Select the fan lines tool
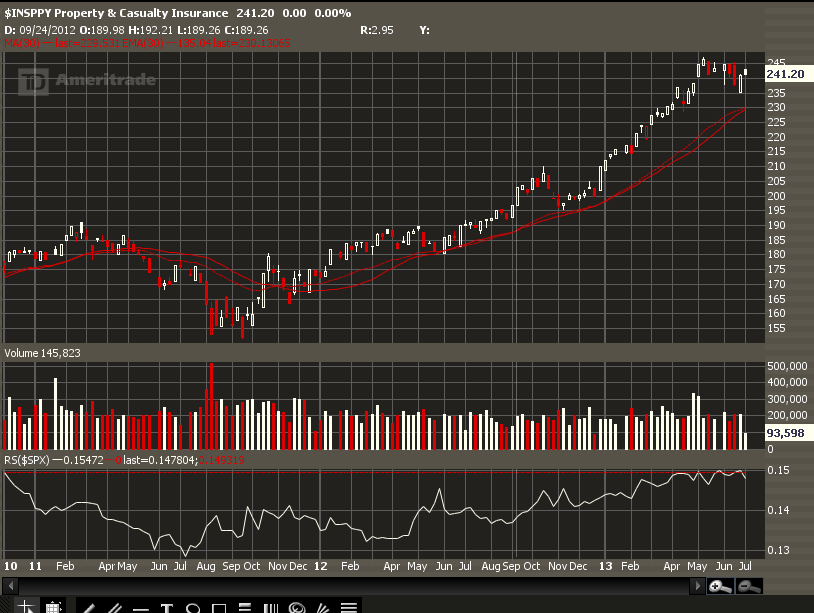 (x=323, y=606)
